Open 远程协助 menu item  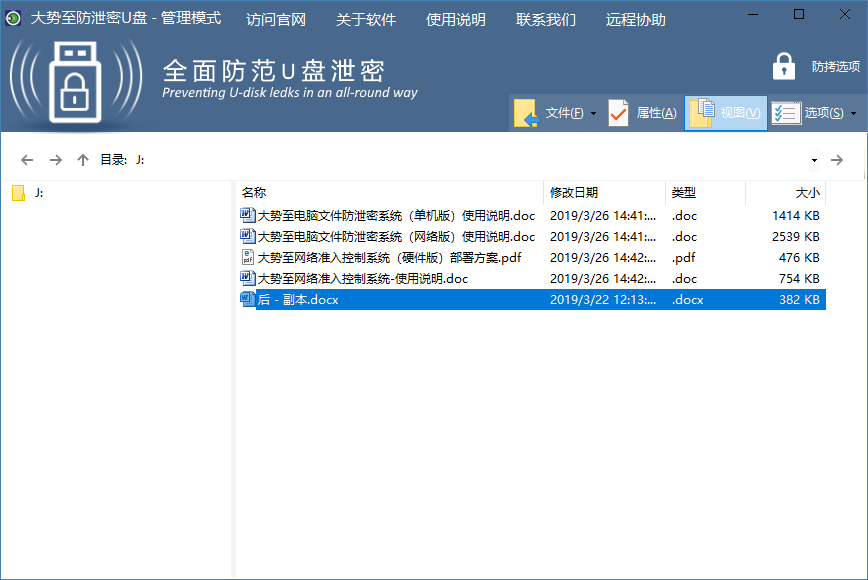point(636,20)
